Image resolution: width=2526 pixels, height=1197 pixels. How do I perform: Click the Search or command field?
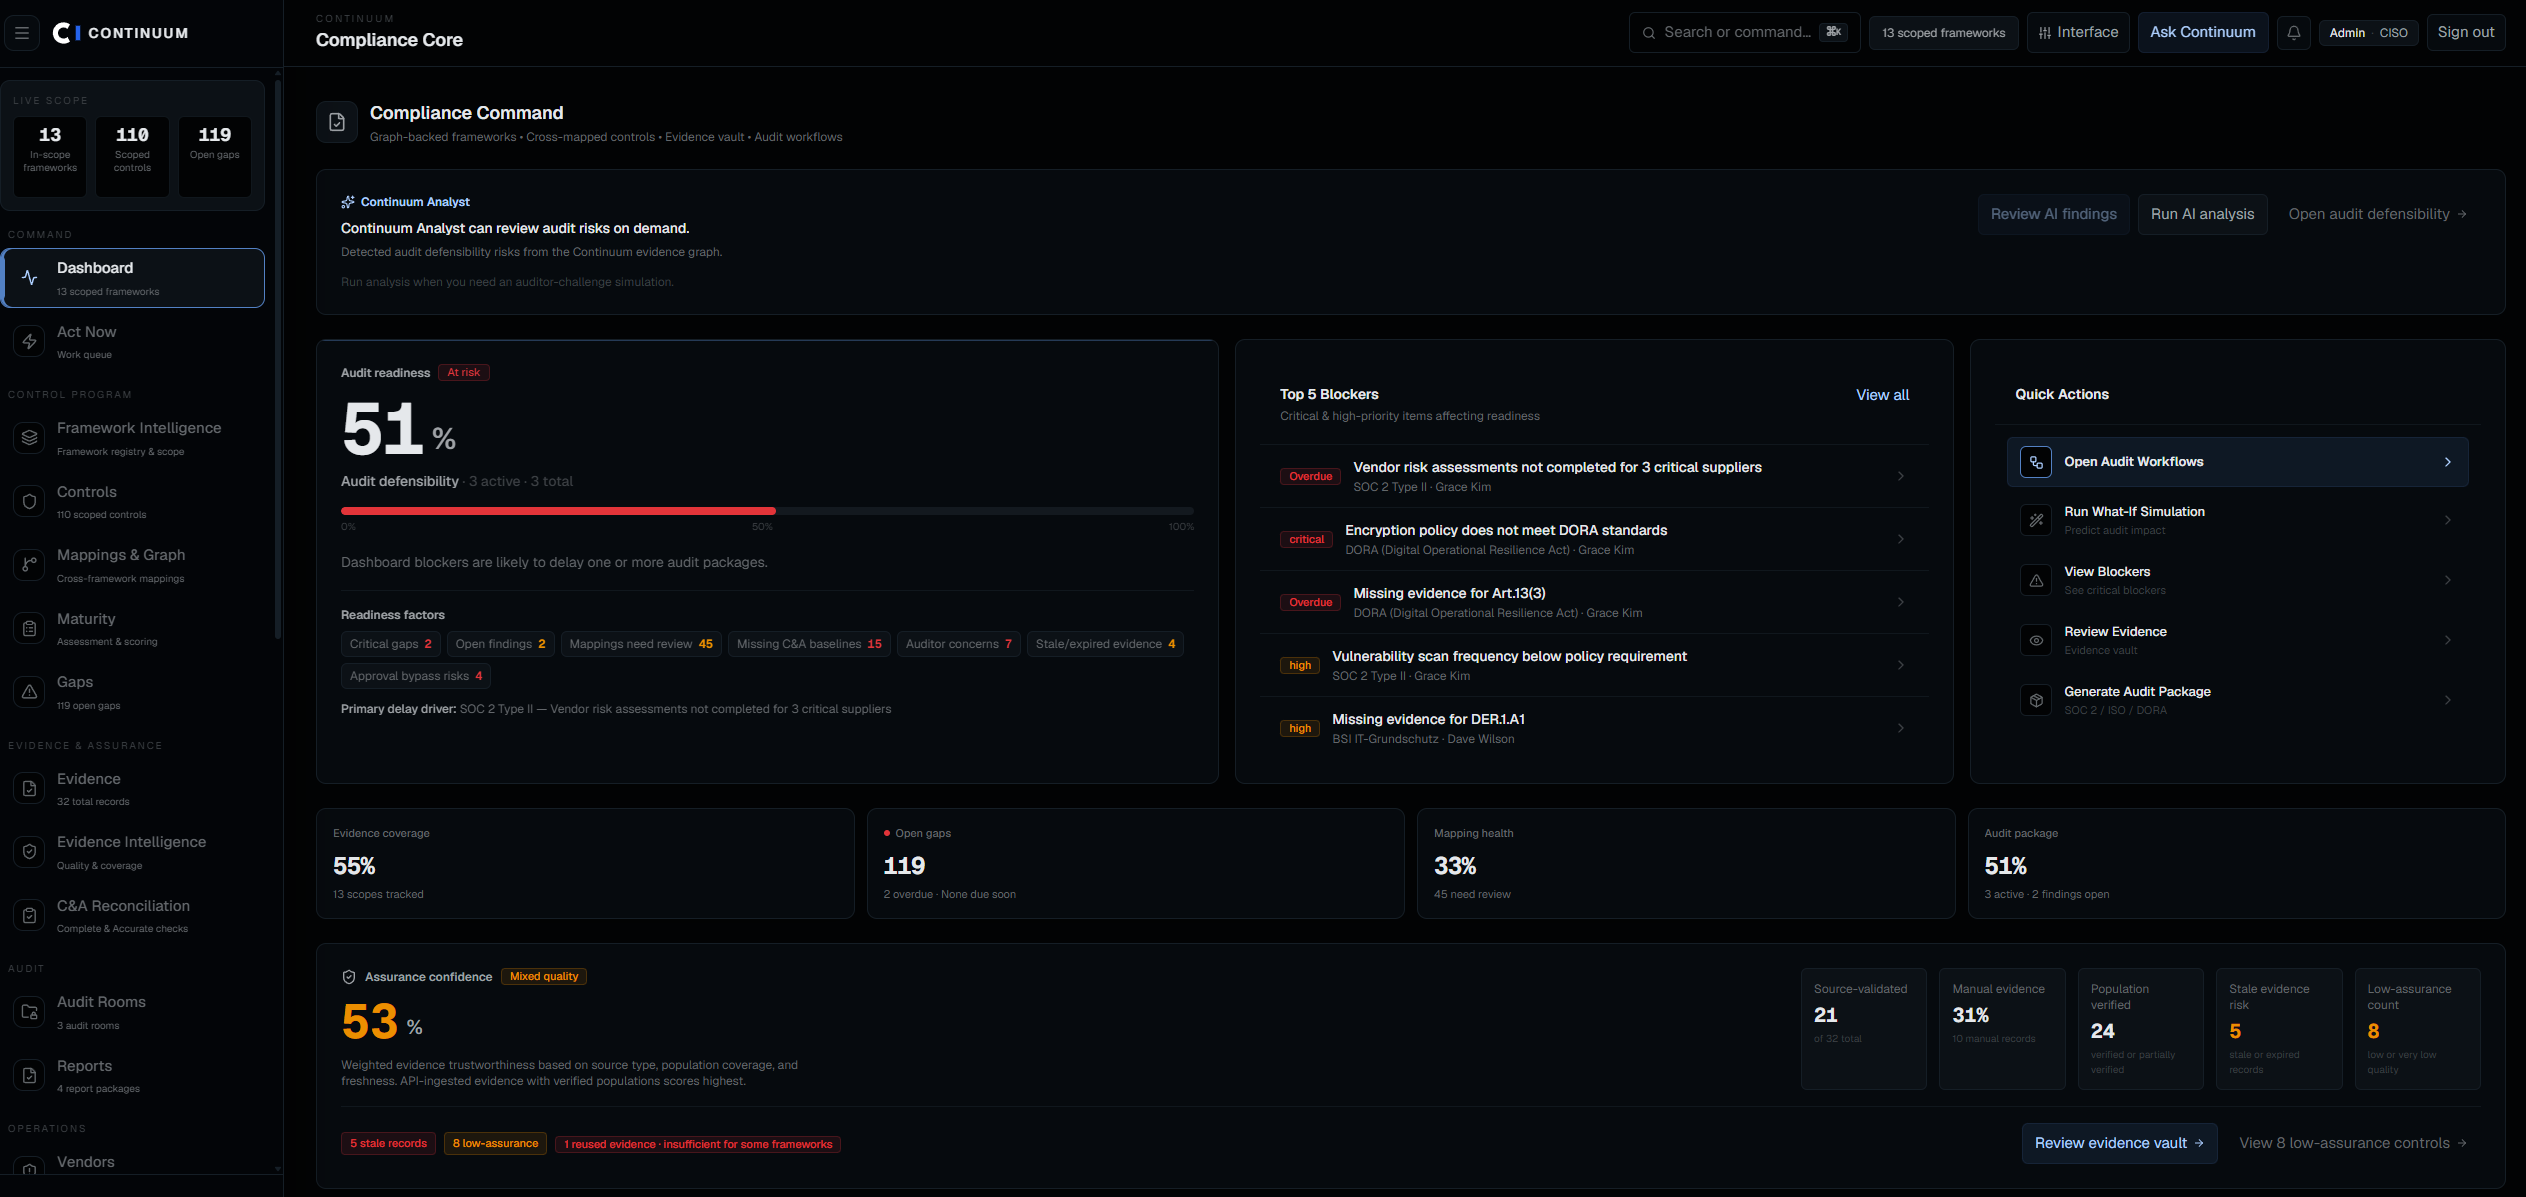[1744, 33]
